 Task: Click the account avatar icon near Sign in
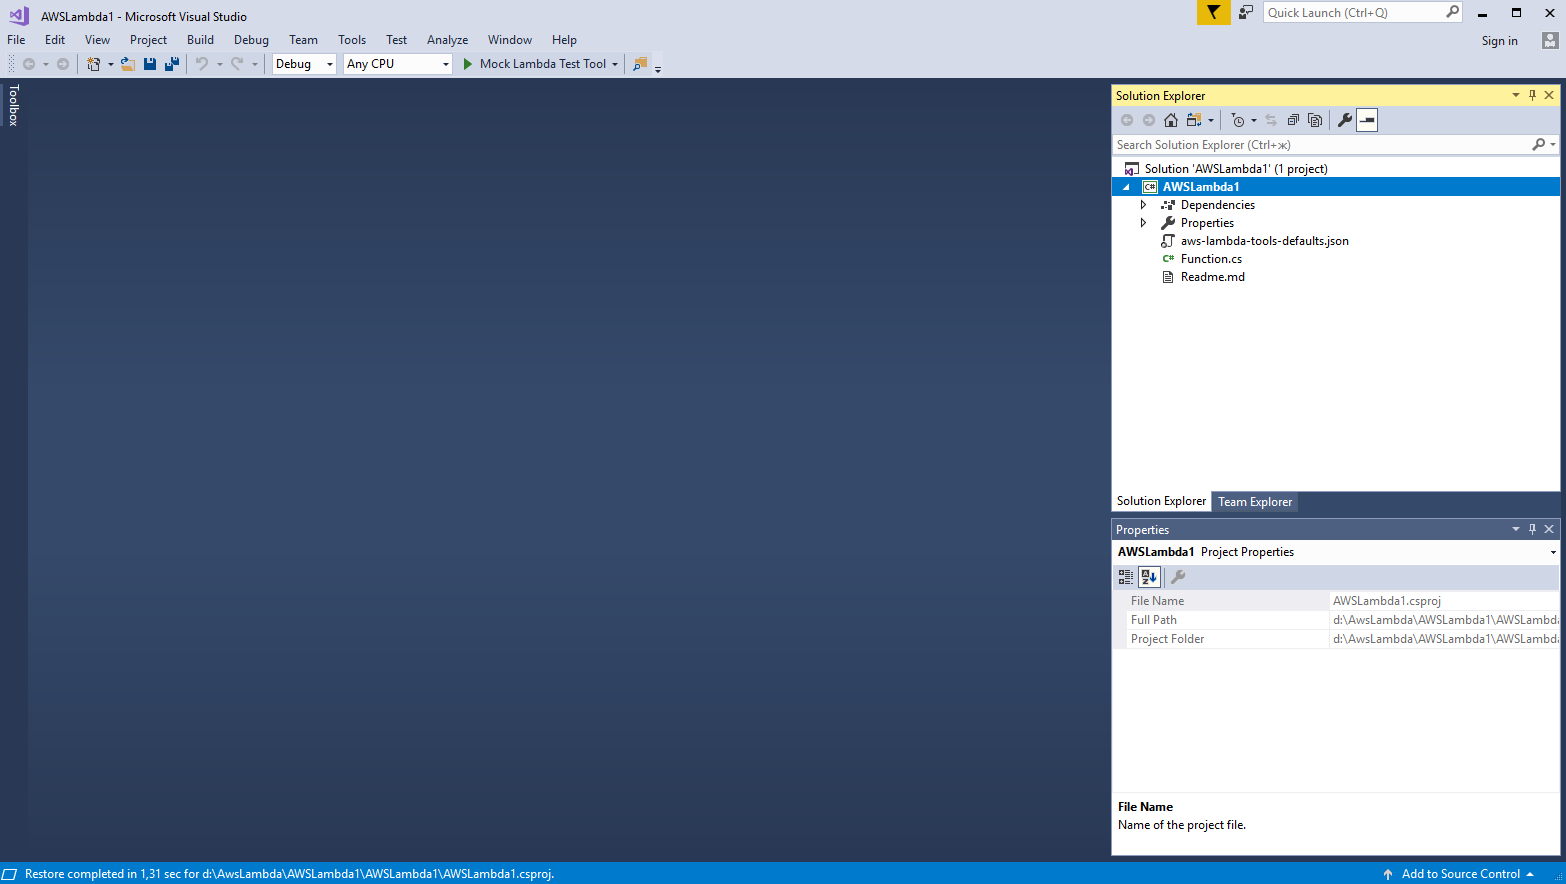[1550, 40]
